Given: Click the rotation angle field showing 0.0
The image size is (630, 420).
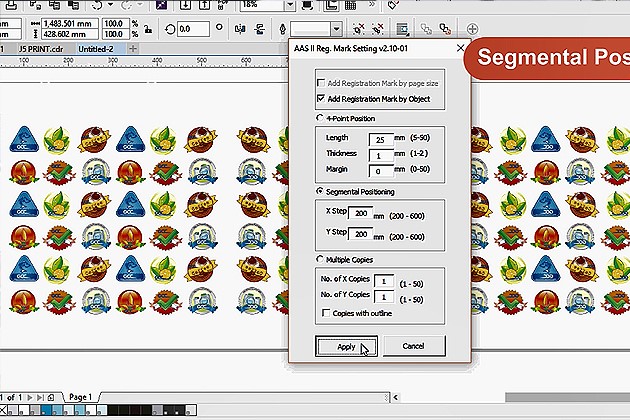Looking at the screenshot, I should [x=193, y=29].
